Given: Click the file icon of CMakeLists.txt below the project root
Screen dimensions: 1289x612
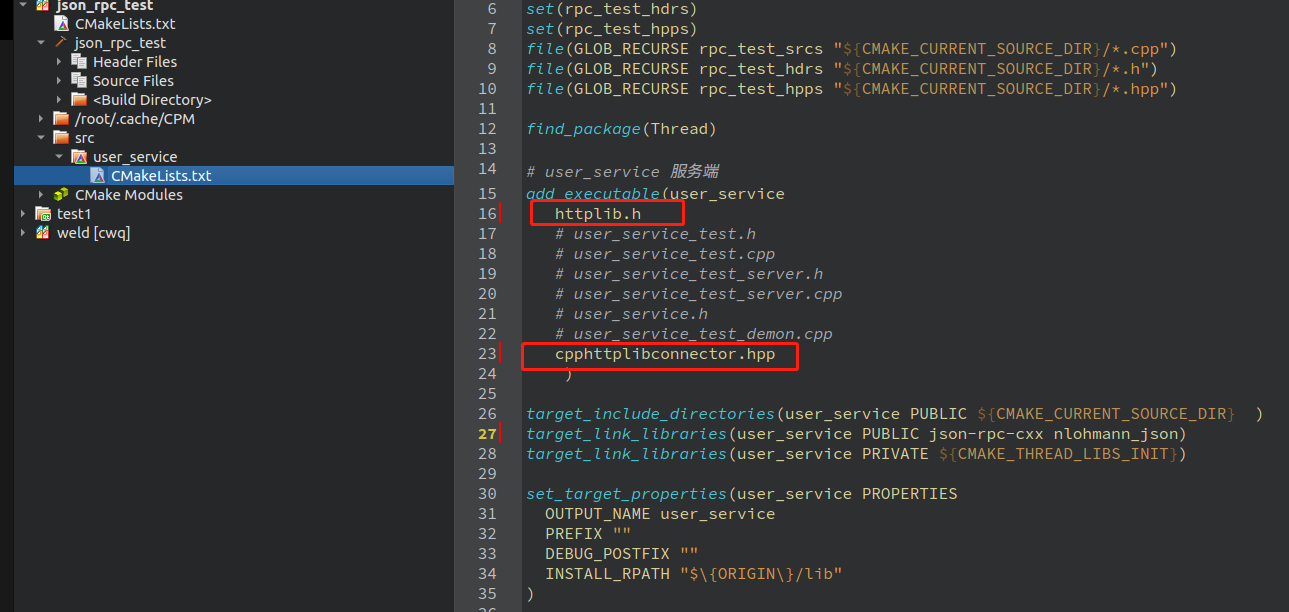Looking at the screenshot, I should [61, 23].
